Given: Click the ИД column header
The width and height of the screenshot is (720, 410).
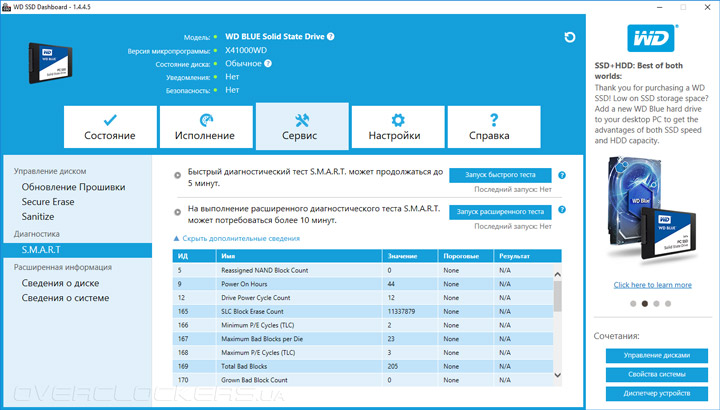Looking at the screenshot, I should [194, 256].
